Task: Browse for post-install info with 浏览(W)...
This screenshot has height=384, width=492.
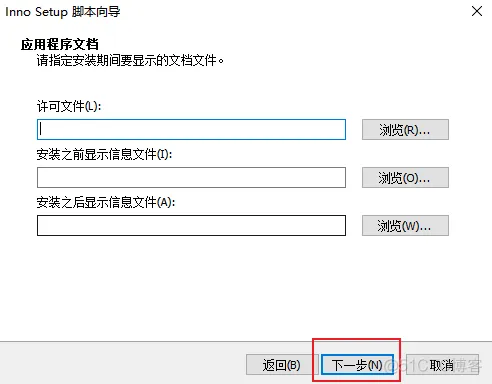Action: tap(405, 225)
